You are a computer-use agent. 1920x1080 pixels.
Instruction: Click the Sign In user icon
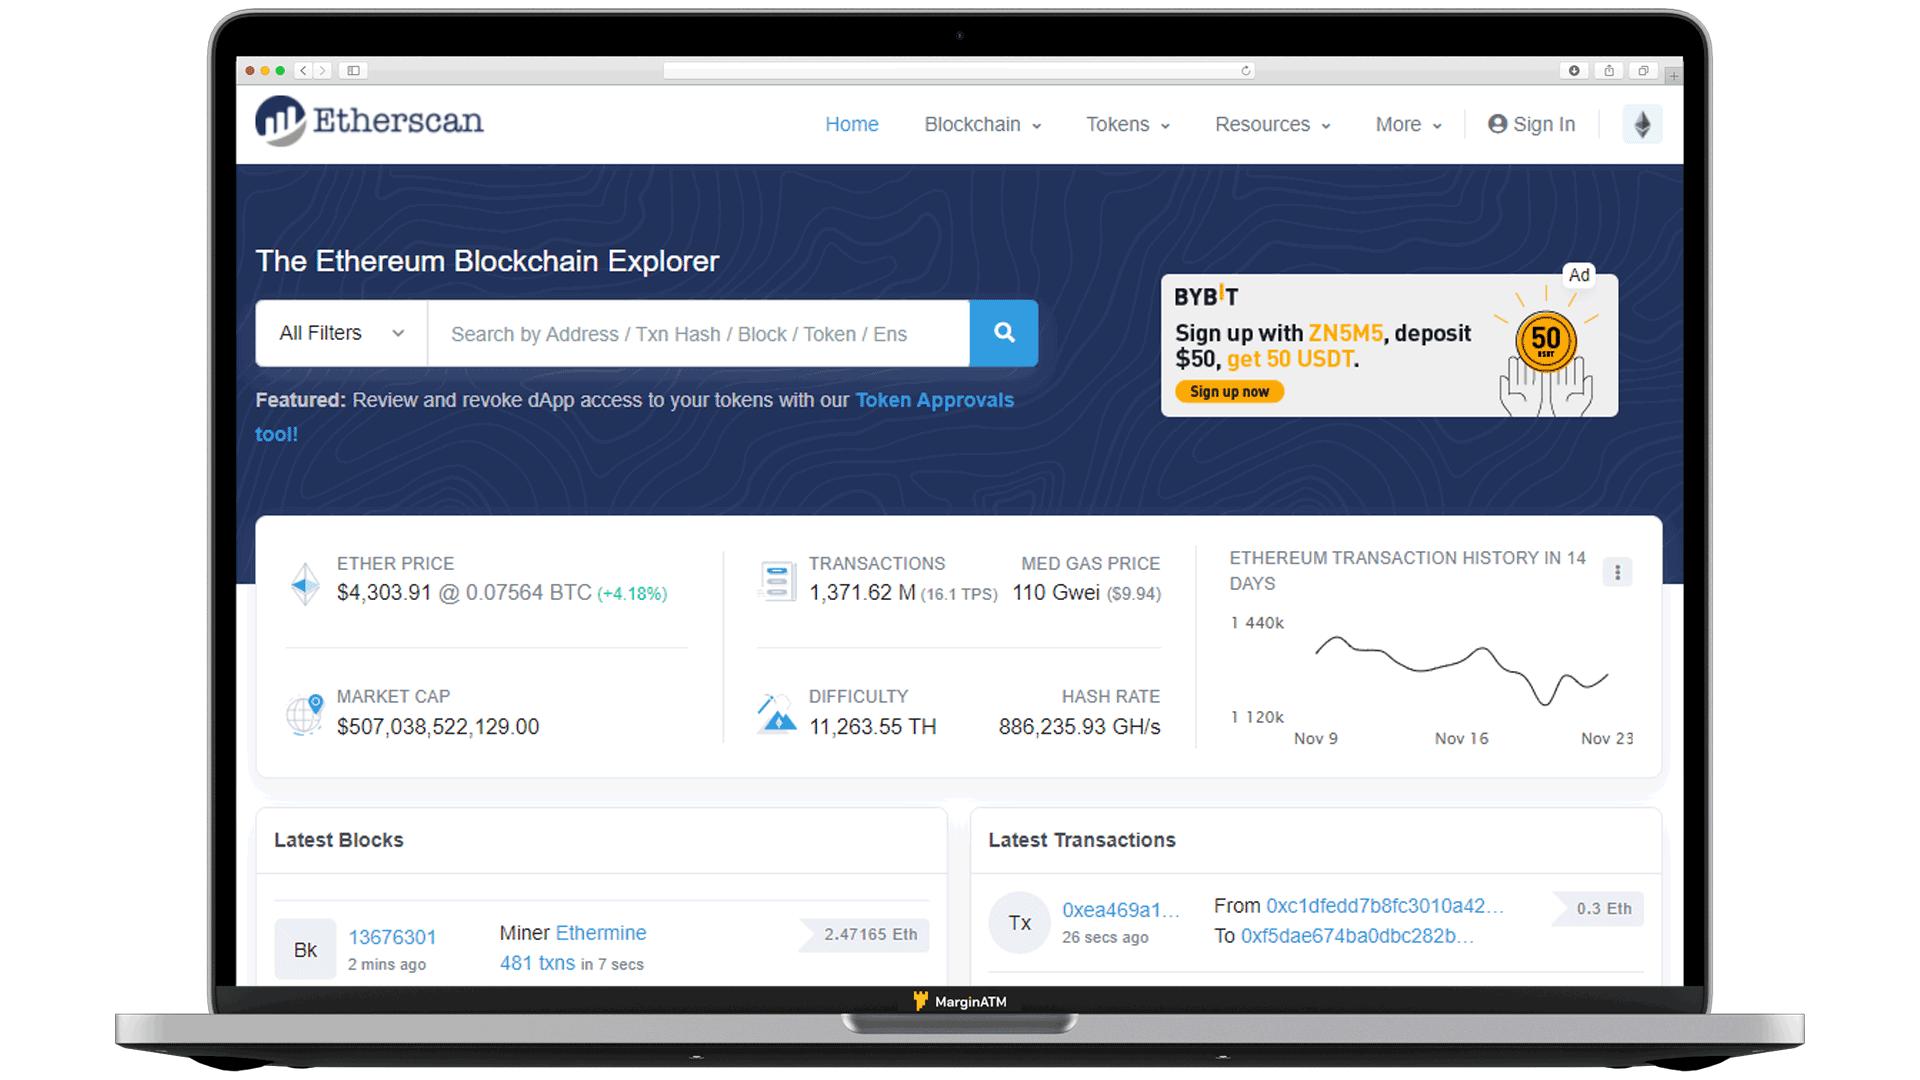(1497, 124)
